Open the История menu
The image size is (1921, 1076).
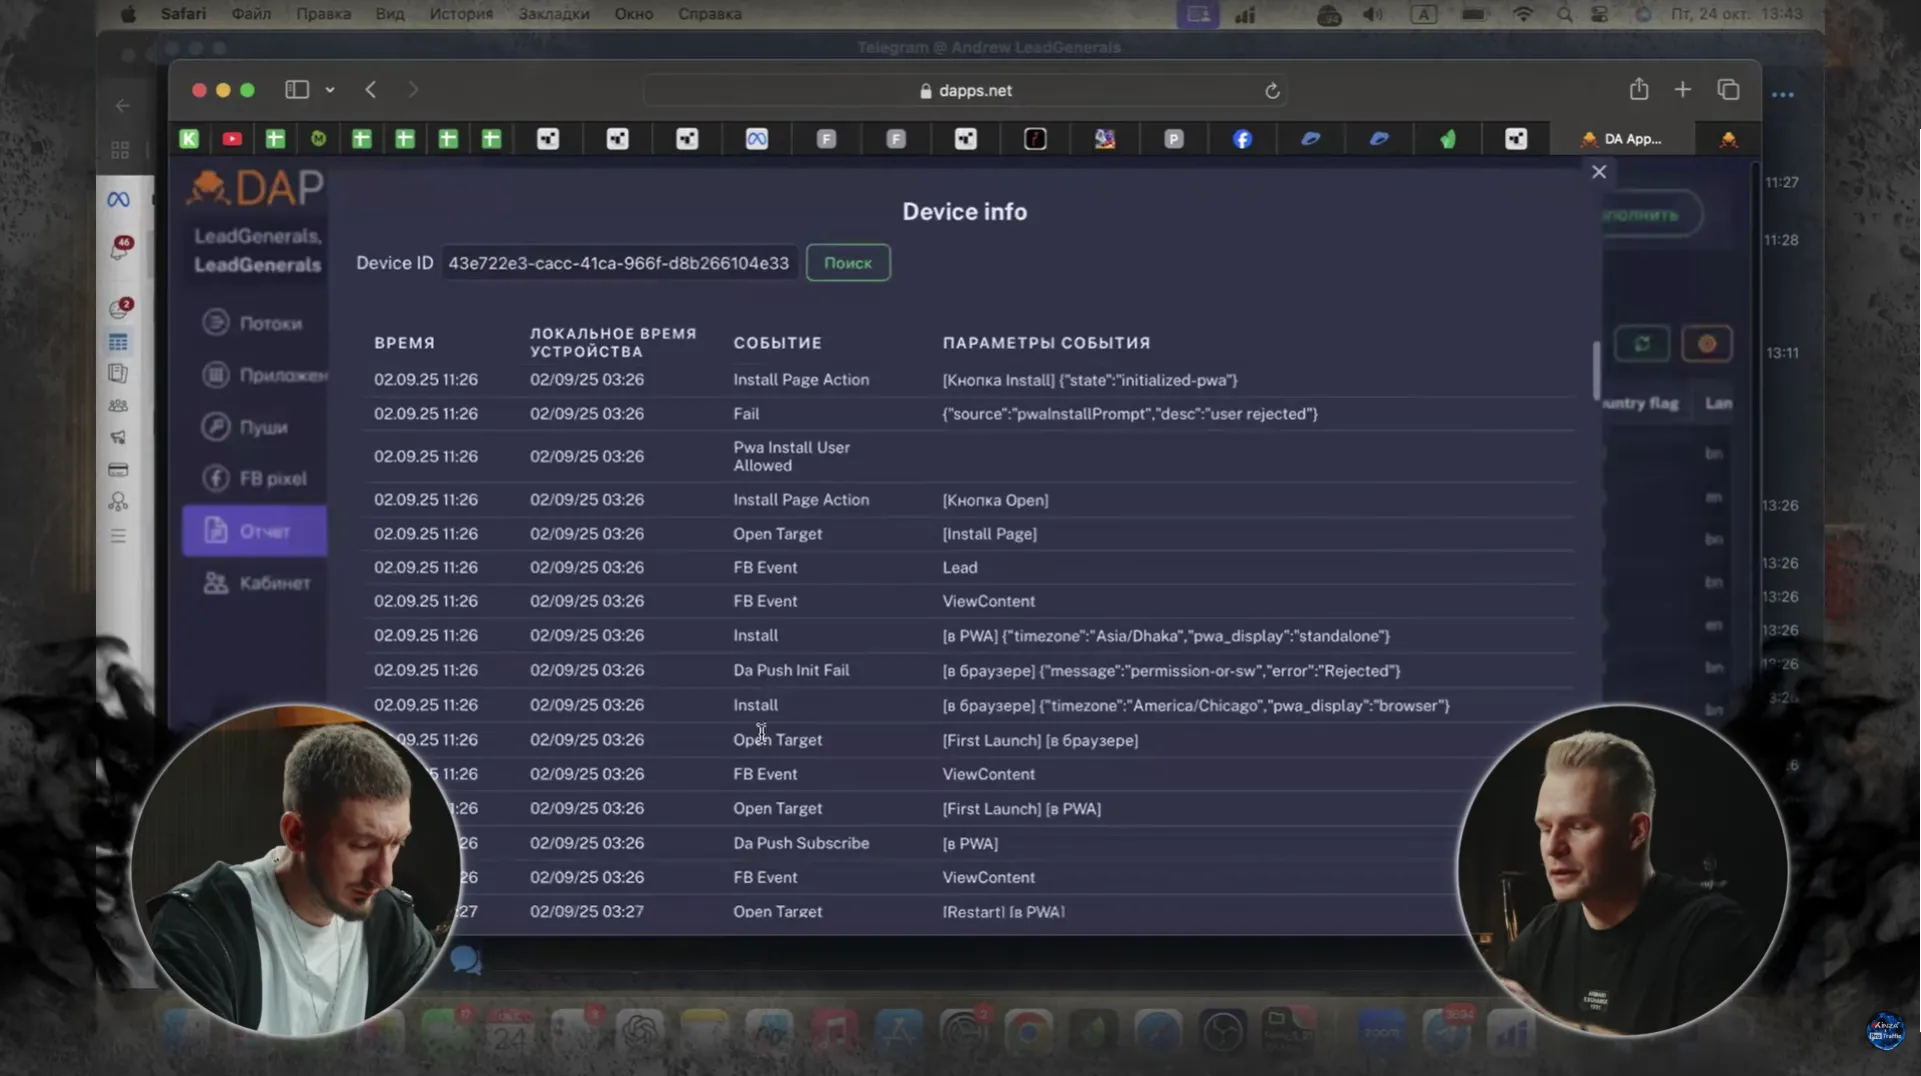click(461, 14)
